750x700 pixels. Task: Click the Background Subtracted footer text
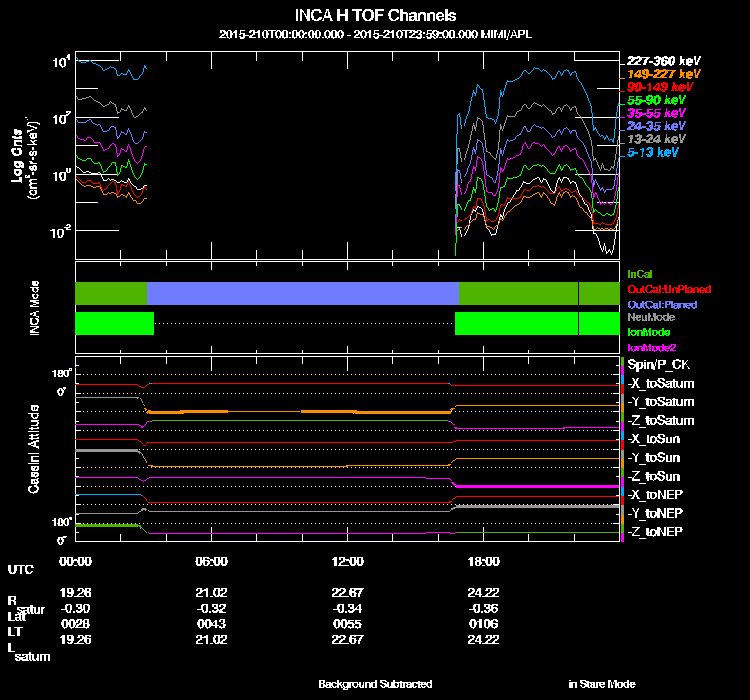pos(375,684)
